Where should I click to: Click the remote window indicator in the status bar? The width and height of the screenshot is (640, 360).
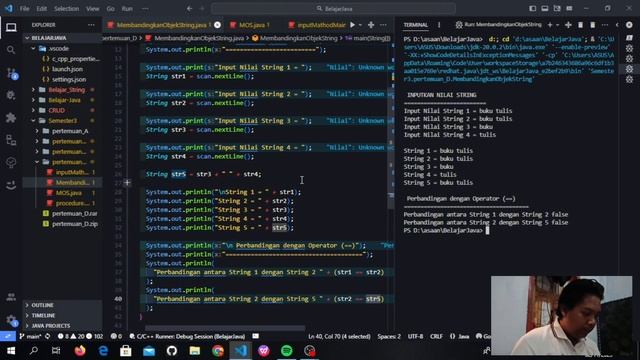pyautogui.click(x=8, y=336)
